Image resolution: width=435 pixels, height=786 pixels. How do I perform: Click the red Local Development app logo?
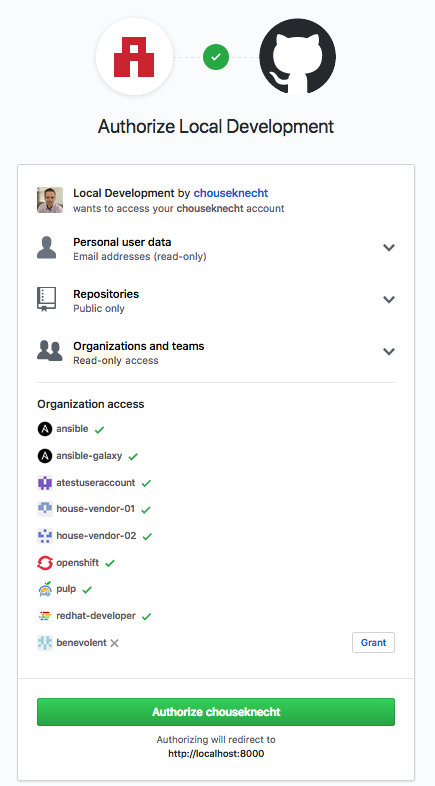tap(134, 57)
